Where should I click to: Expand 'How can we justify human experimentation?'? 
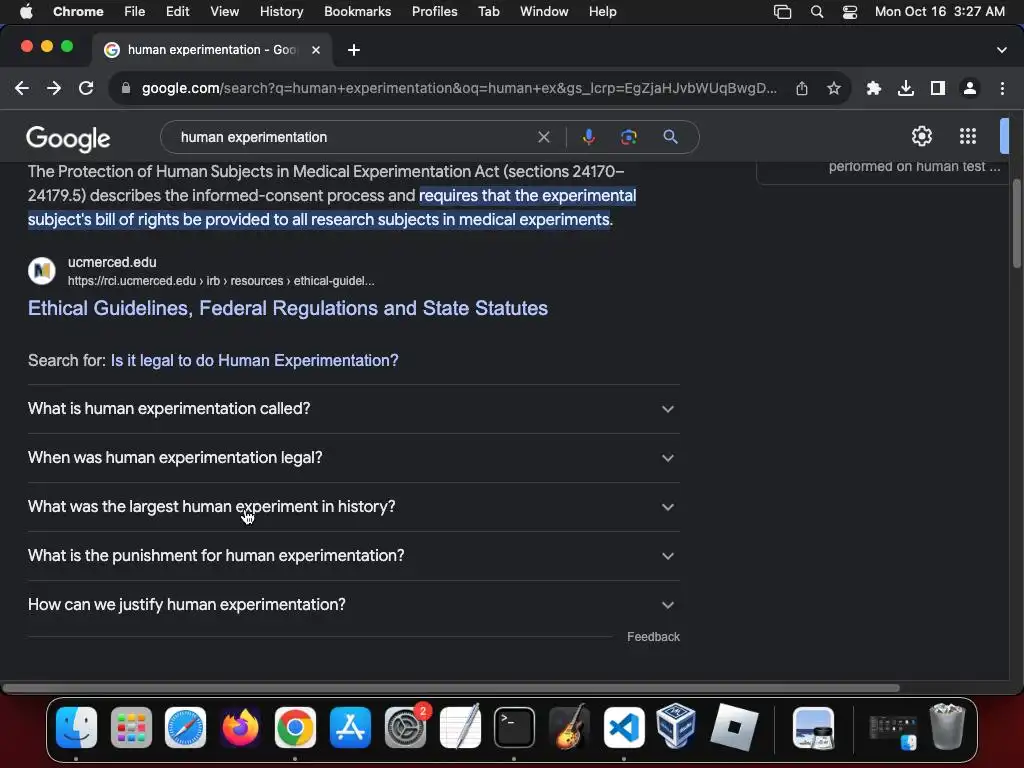tap(353, 605)
